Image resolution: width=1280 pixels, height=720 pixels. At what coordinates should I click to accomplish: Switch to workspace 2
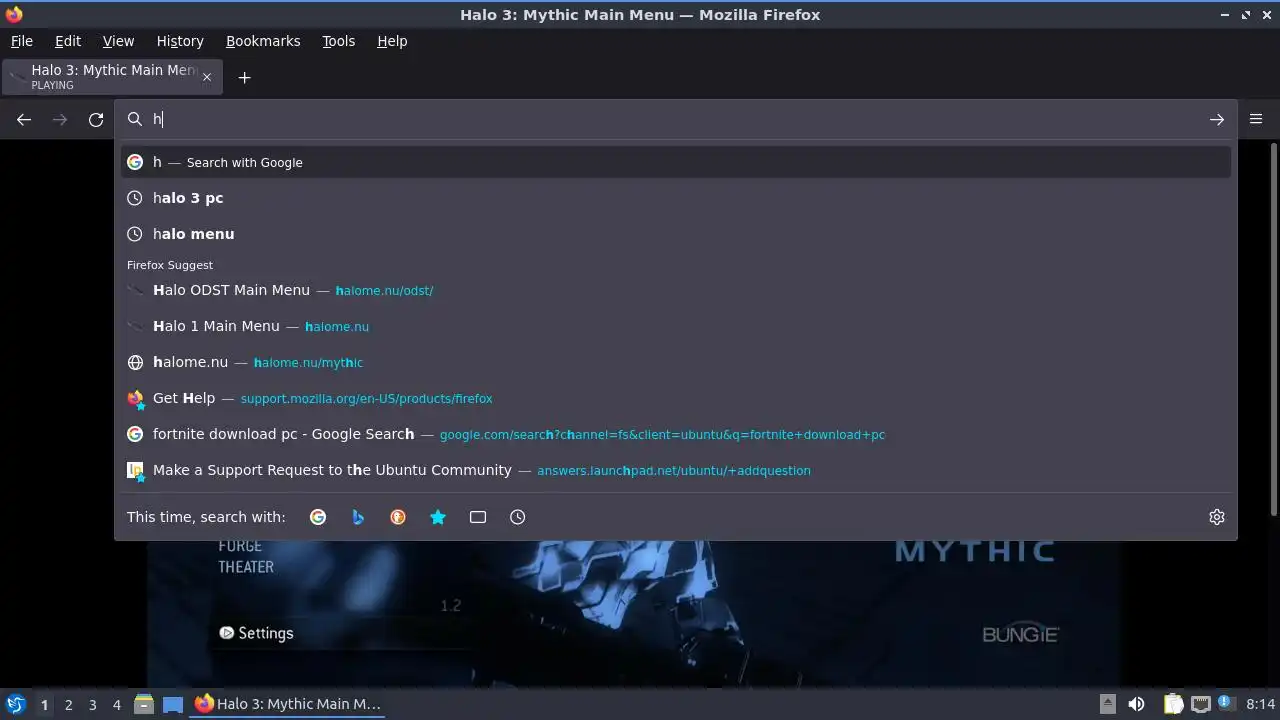click(x=68, y=705)
